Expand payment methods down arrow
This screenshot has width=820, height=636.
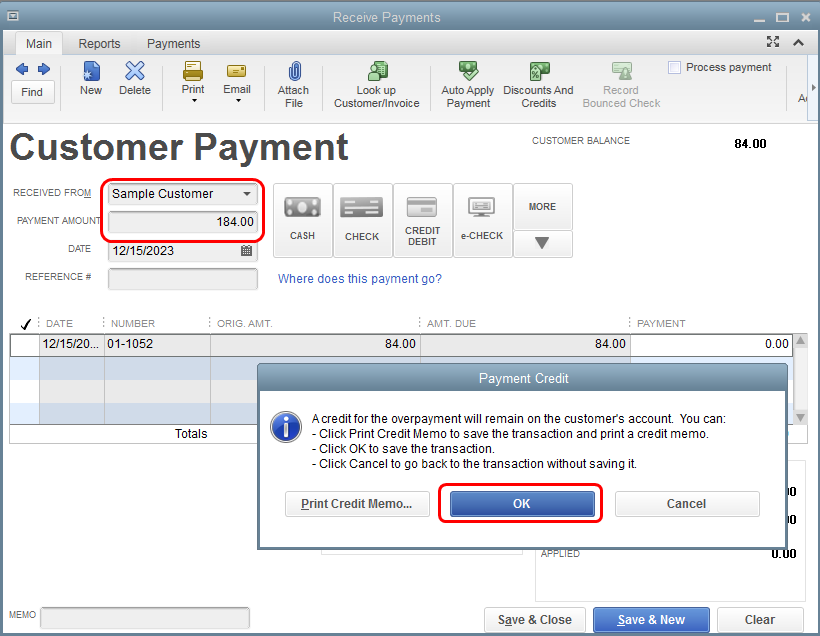tap(543, 244)
